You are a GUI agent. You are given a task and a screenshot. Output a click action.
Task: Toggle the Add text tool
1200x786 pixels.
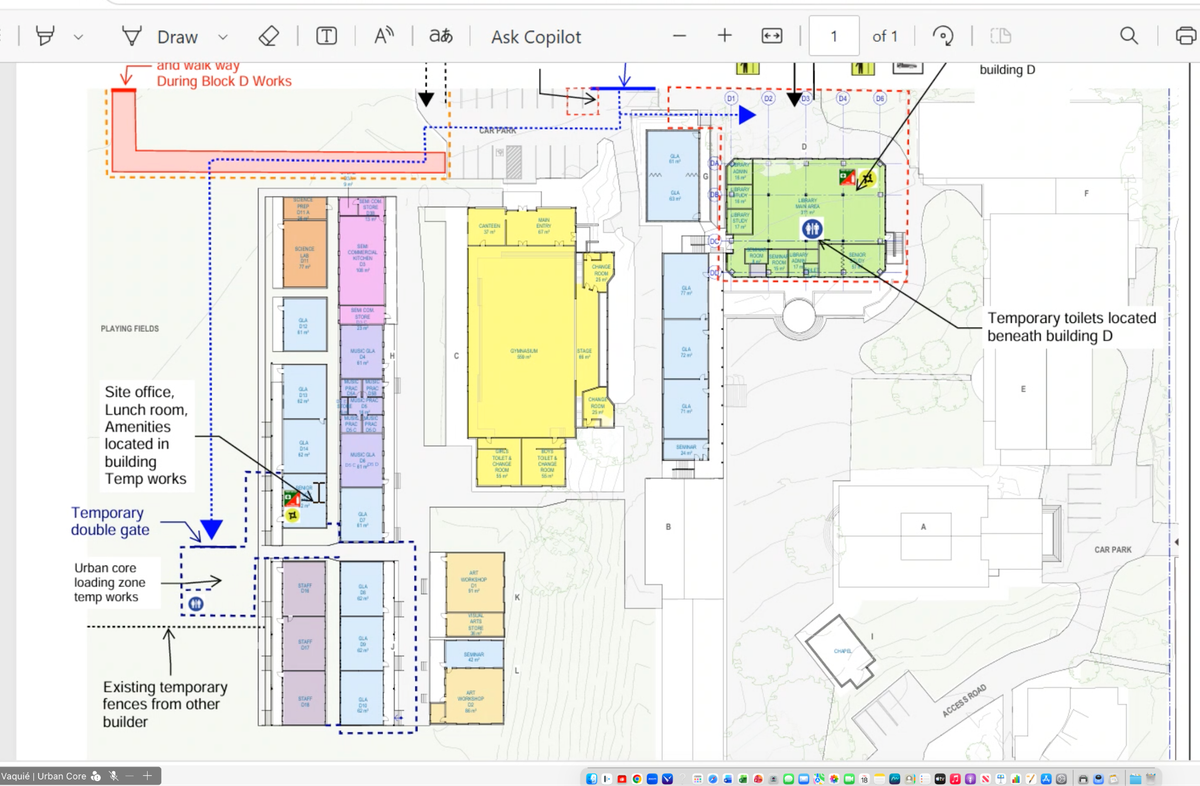[x=326, y=36]
